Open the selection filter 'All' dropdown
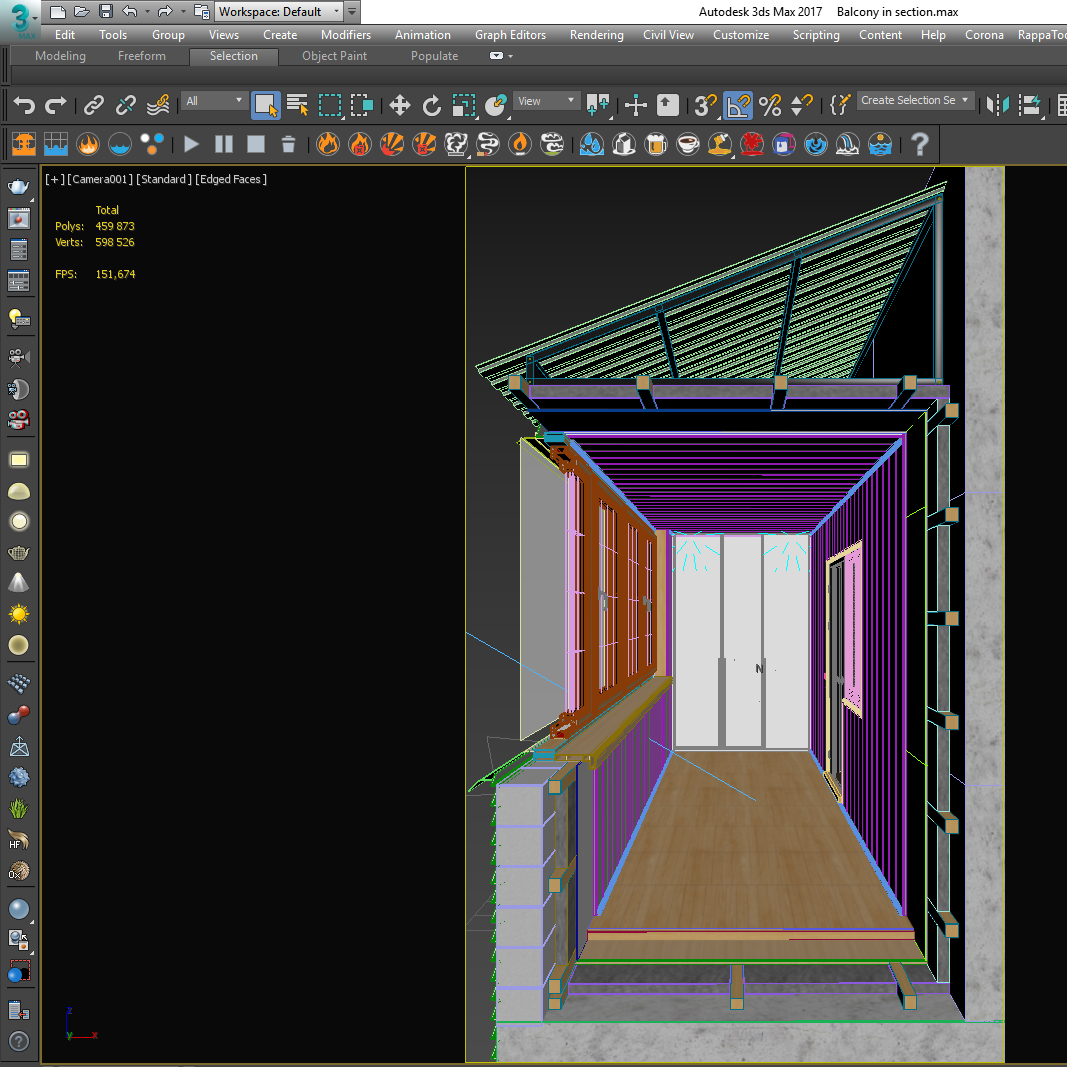Image resolution: width=1067 pixels, height=1067 pixels. (214, 101)
